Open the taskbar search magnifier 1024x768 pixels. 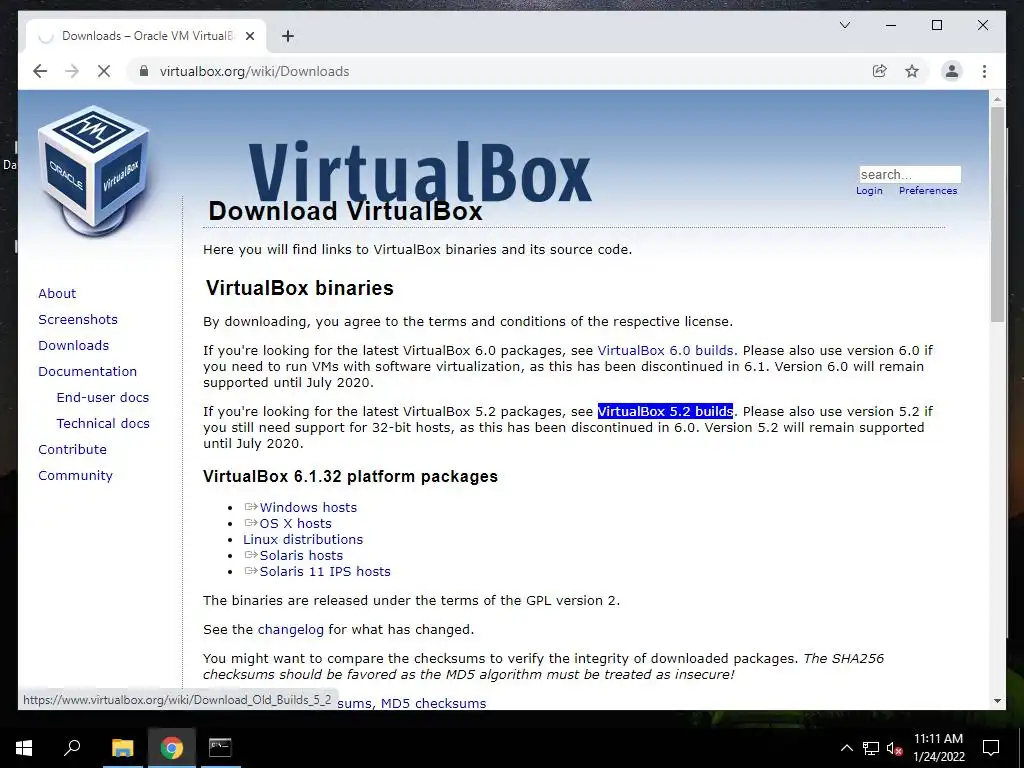[x=72, y=748]
